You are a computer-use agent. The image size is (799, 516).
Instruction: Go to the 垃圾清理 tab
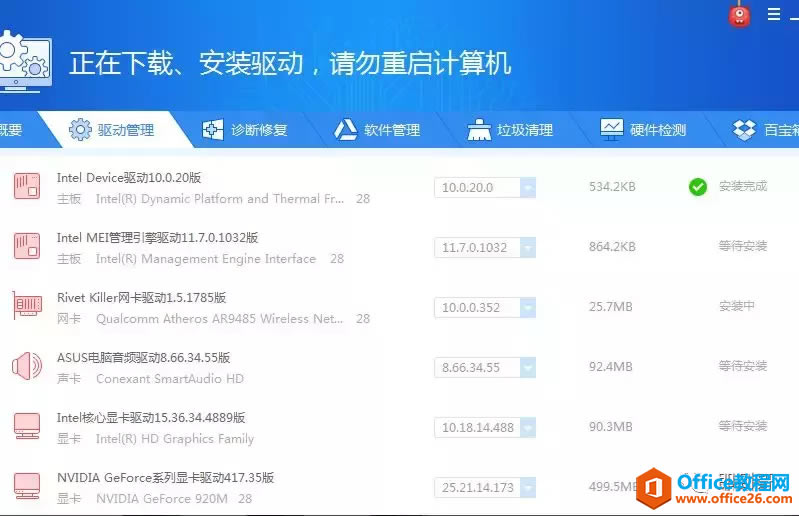click(510, 130)
